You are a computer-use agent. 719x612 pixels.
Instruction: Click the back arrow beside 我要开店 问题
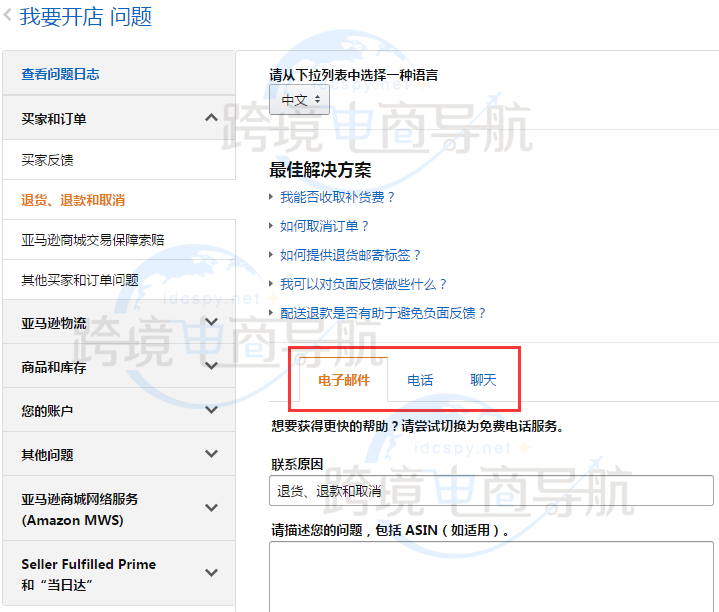tap(9, 16)
